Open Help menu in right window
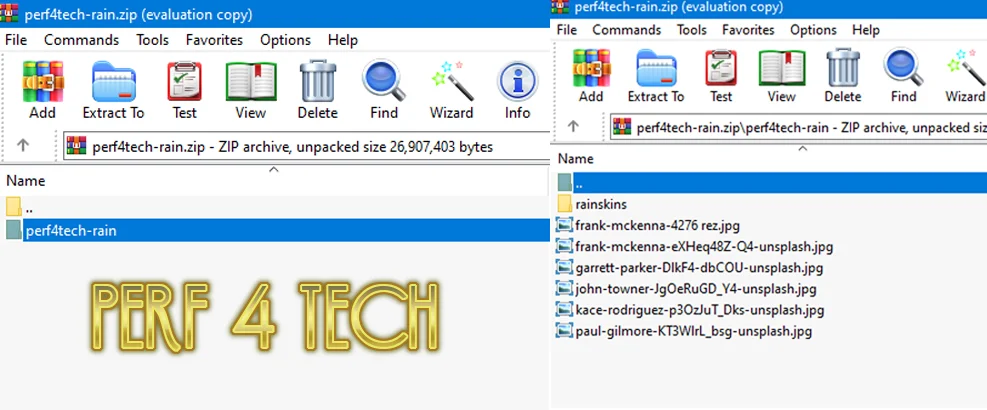The width and height of the screenshot is (987, 410). [866, 30]
